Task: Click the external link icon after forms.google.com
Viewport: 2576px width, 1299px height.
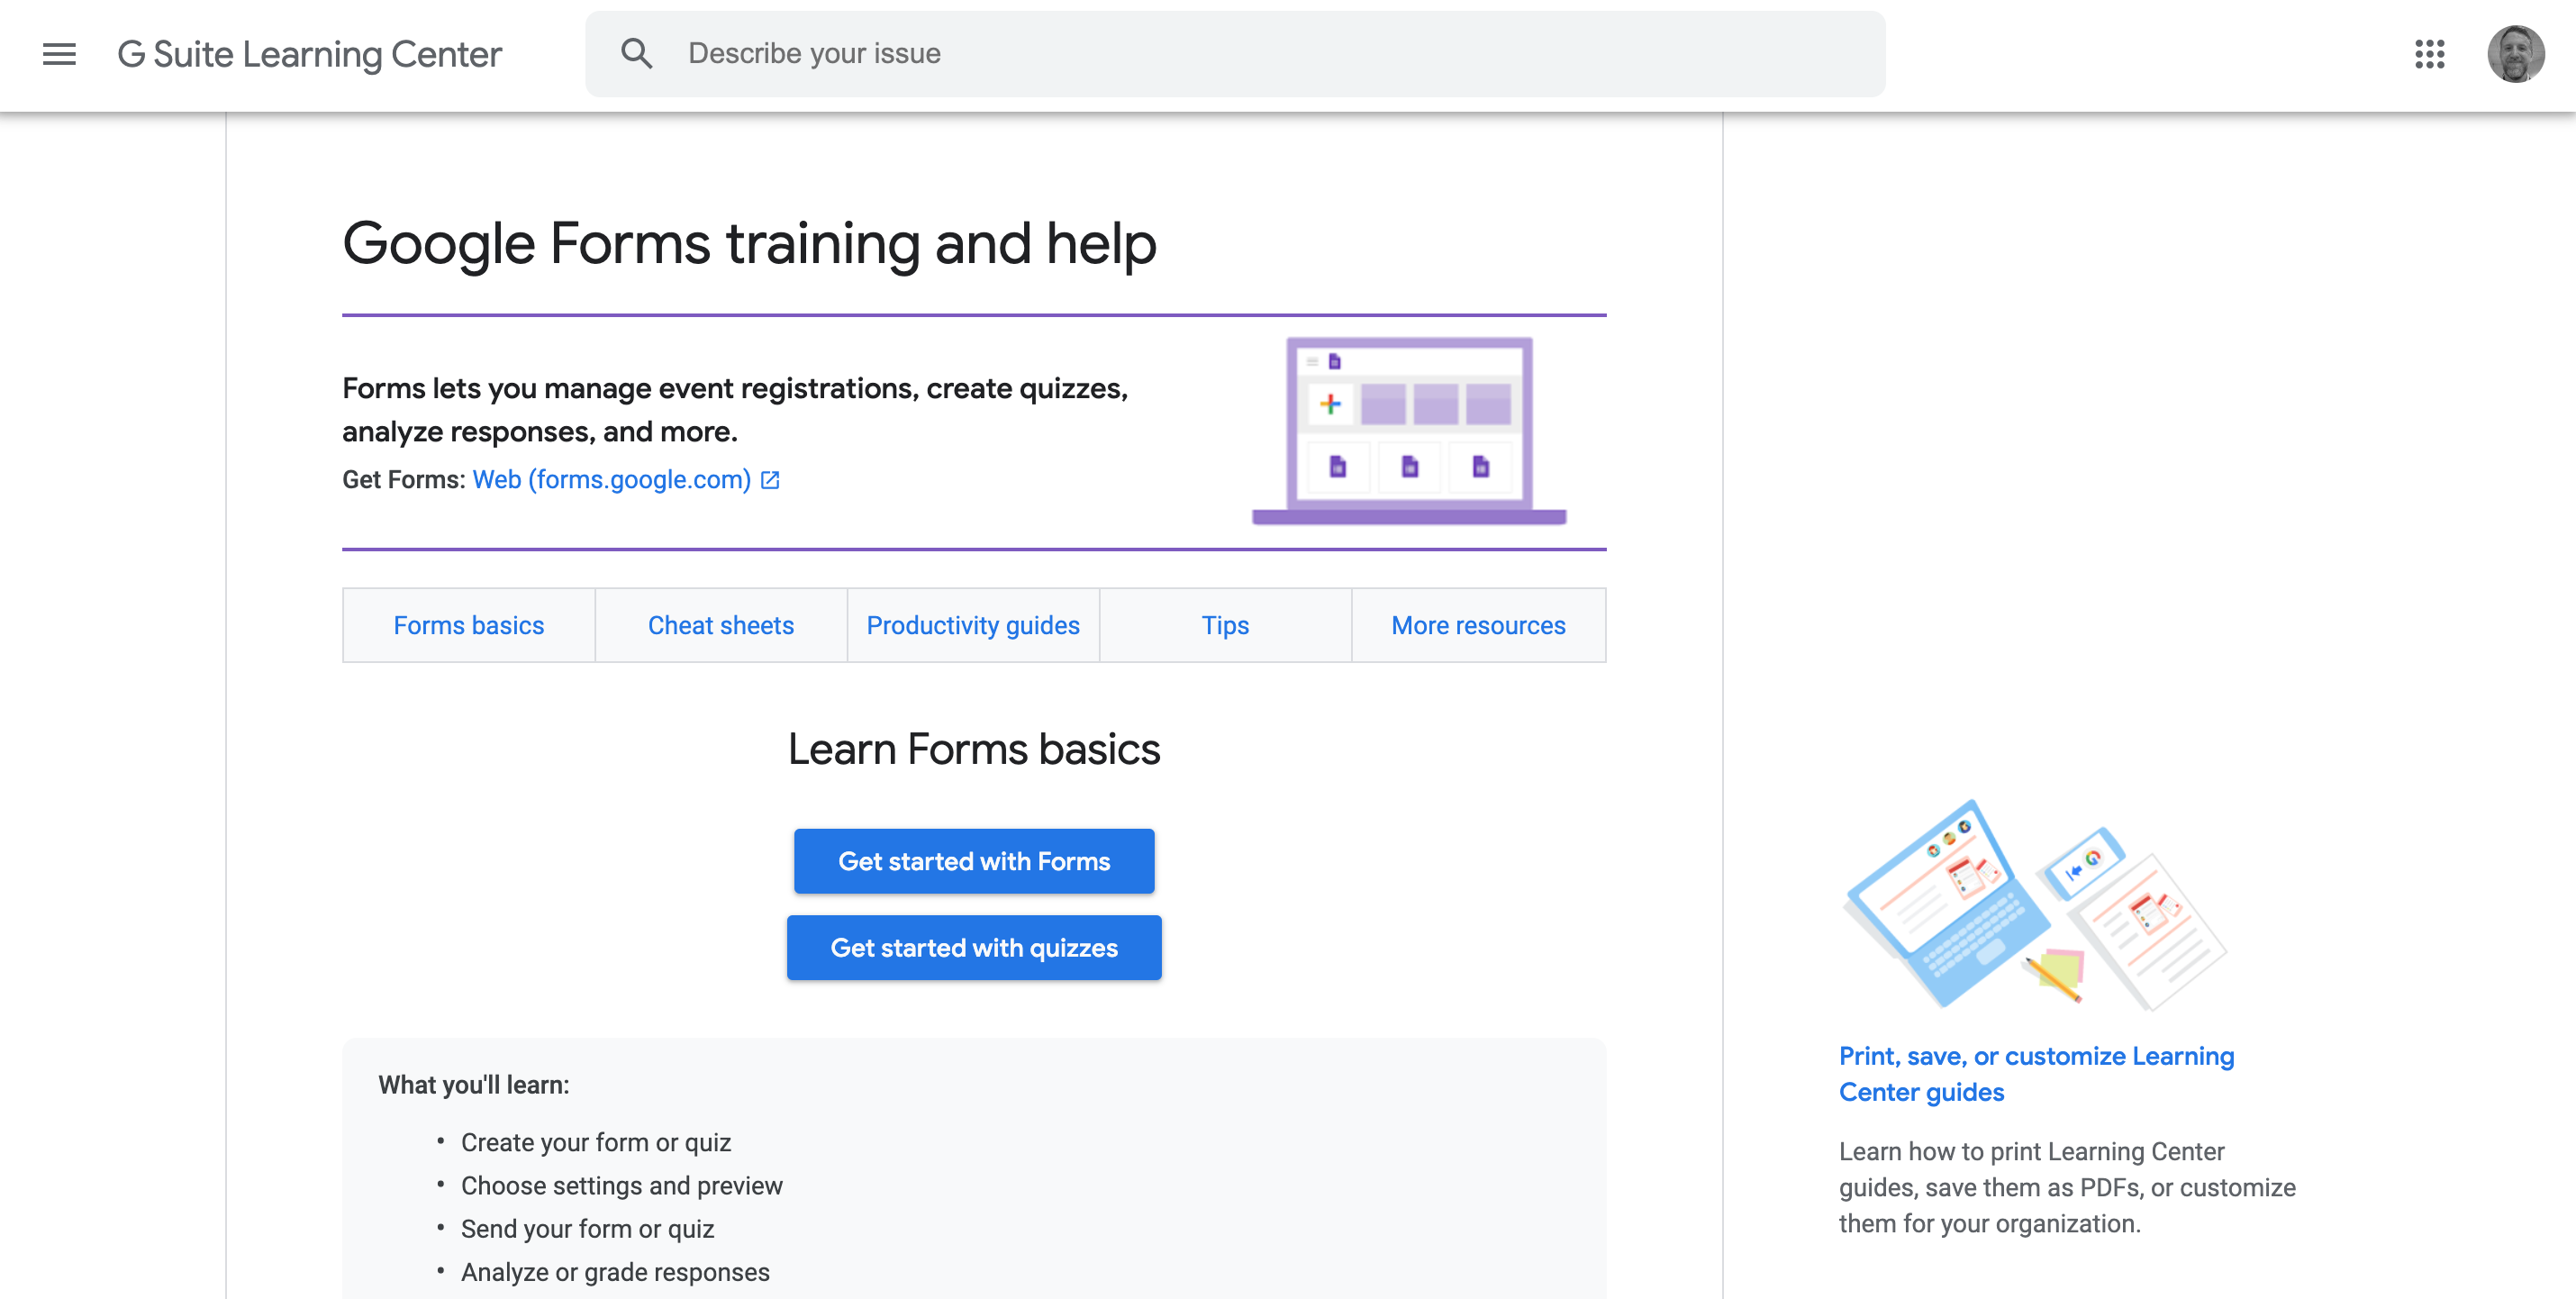Action: coord(770,480)
